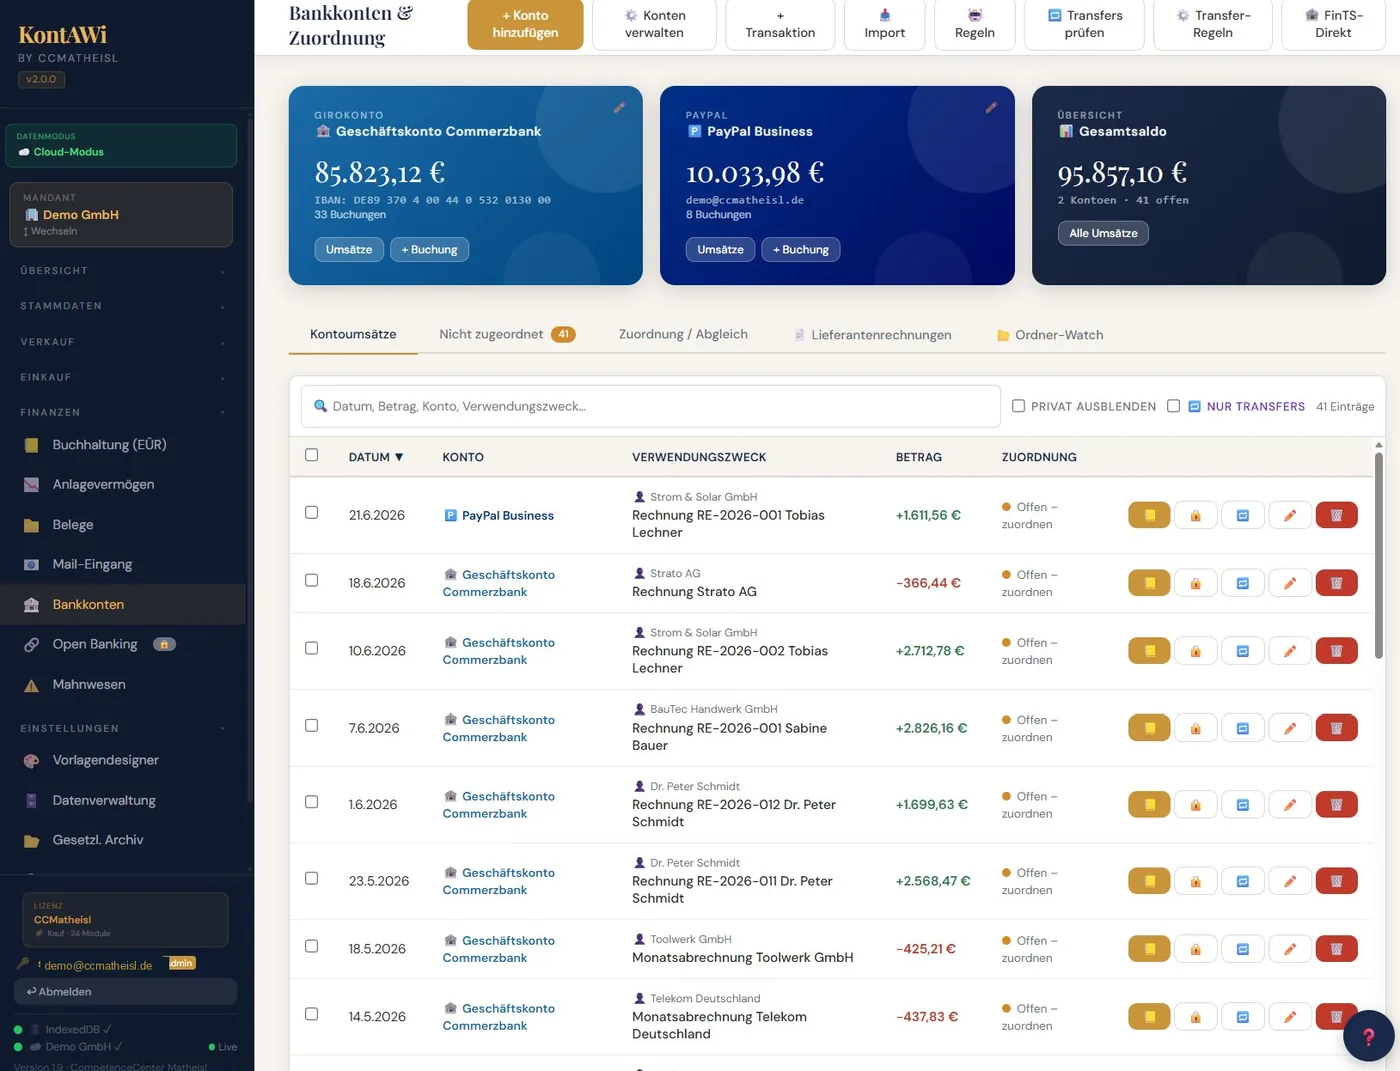The height and width of the screenshot is (1071, 1400).
Task: Enable Privat ausblenden checkbox
Action: [1018, 406]
